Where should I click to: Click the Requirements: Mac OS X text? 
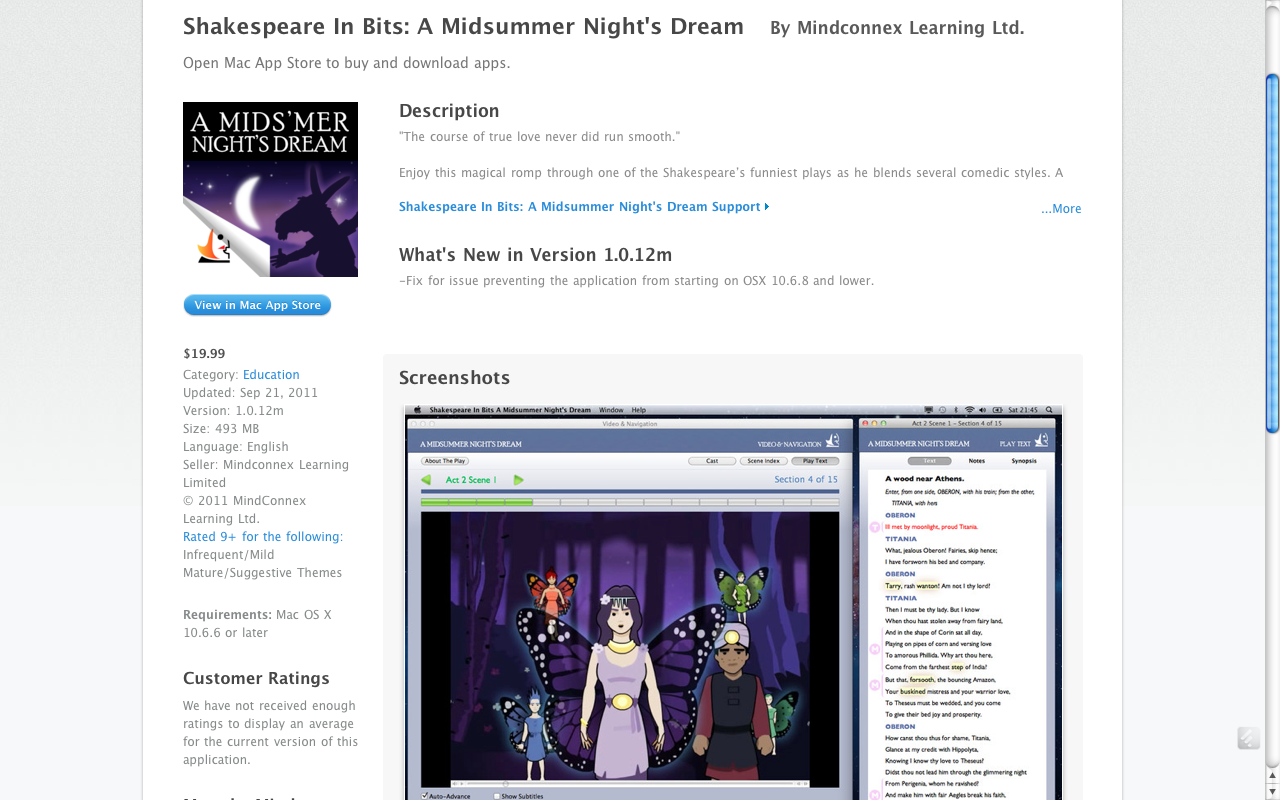tap(257, 624)
